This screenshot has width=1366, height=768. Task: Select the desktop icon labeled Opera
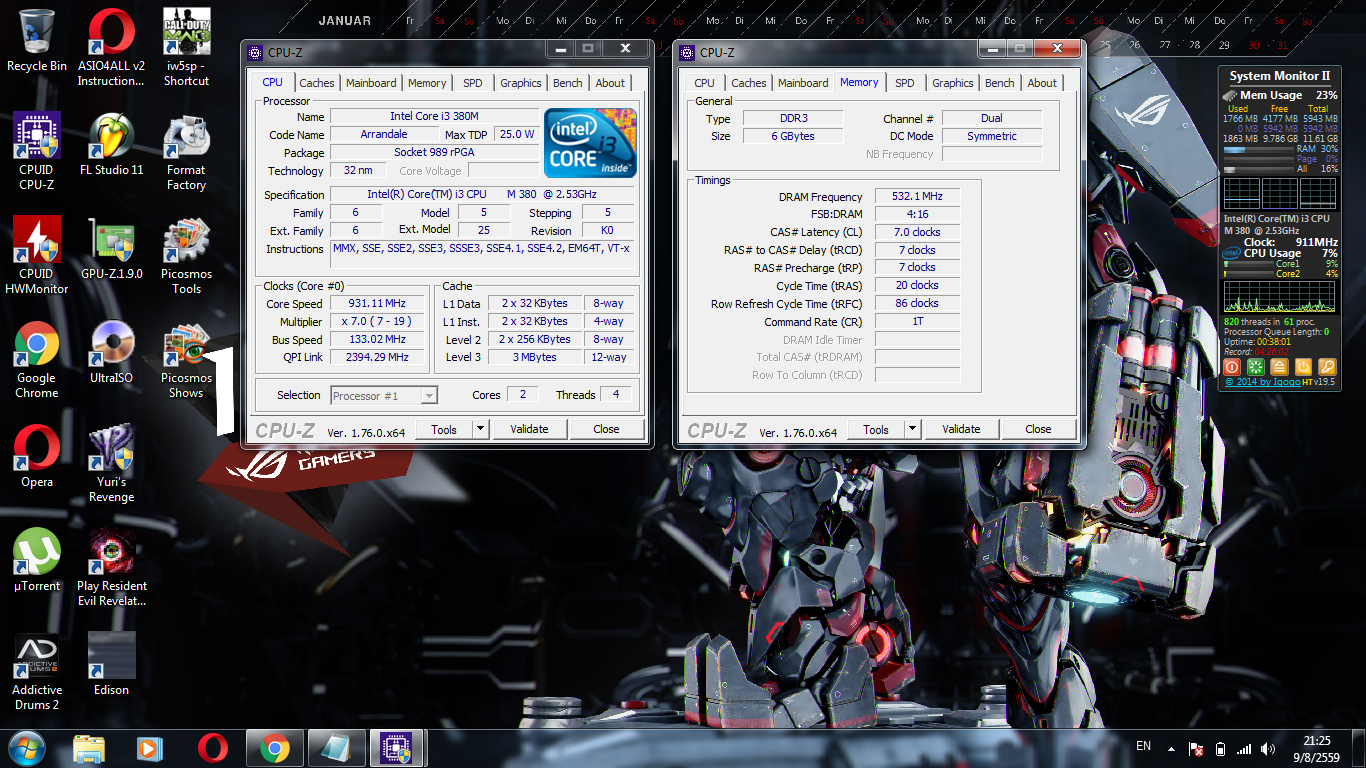[x=37, y=457]
